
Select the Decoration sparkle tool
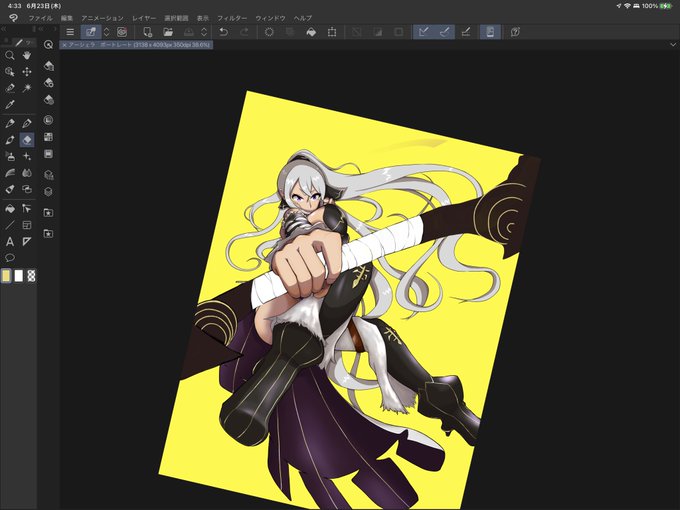[x=27, y=157]
